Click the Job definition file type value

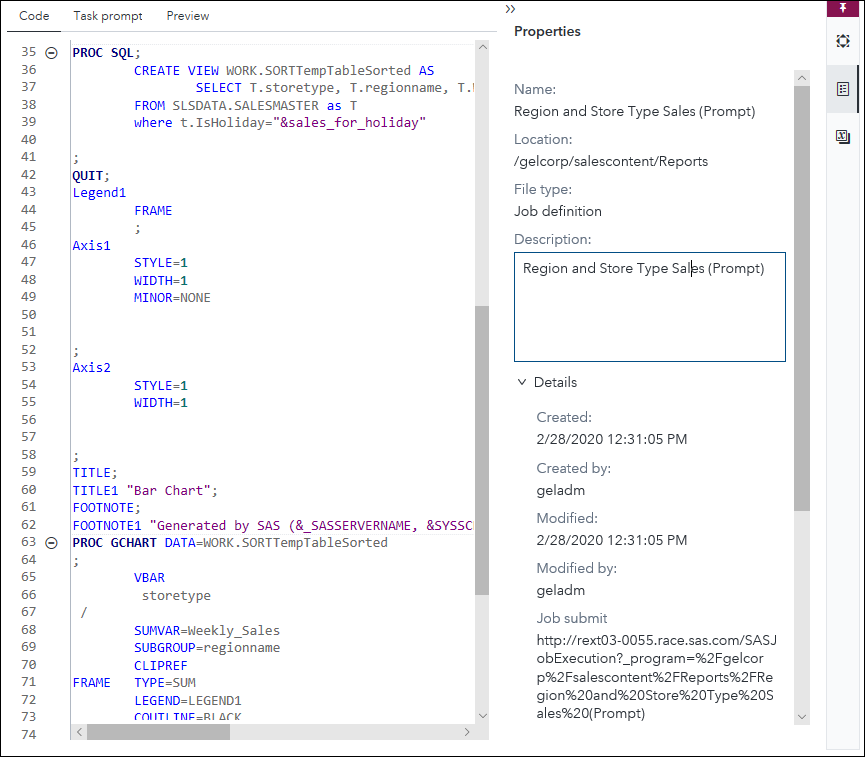point(558,211)
